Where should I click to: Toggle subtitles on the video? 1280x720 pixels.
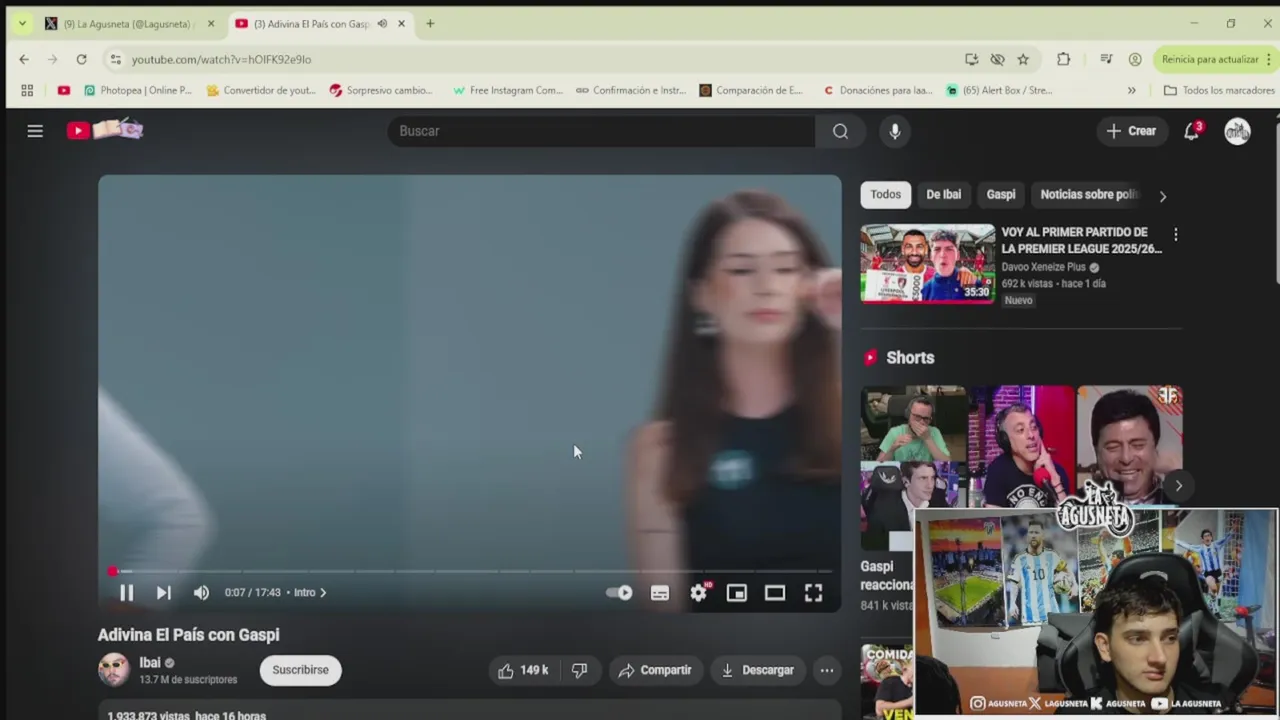coord(660,593)
